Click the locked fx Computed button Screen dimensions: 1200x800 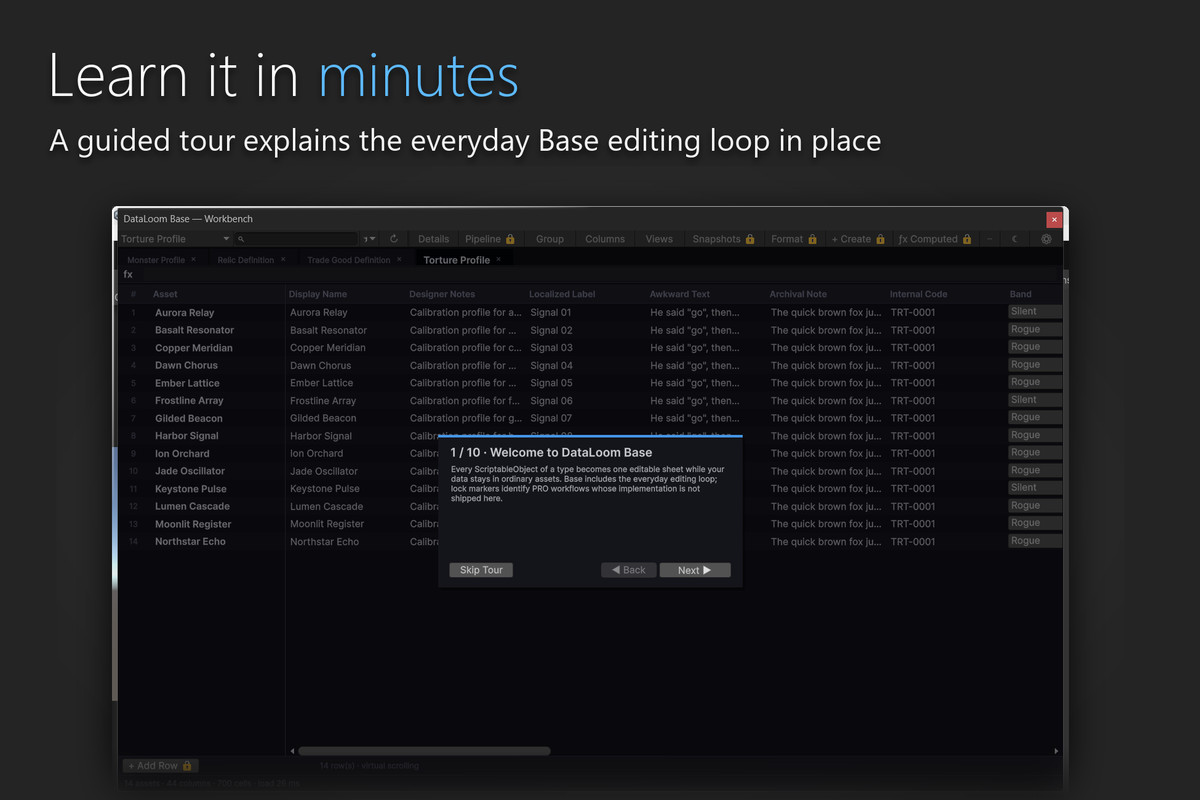click(935, 239)
